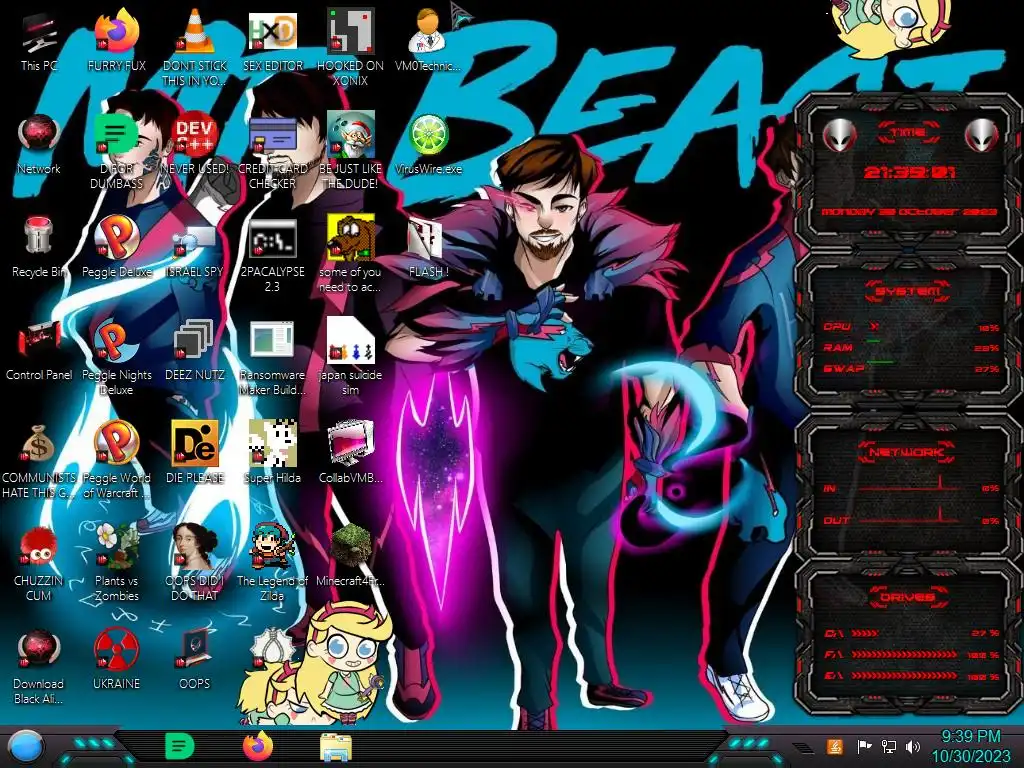The image size is (1024, 768).
Task: Click the NETWORK widget header
Action: (x=907, y=451)
